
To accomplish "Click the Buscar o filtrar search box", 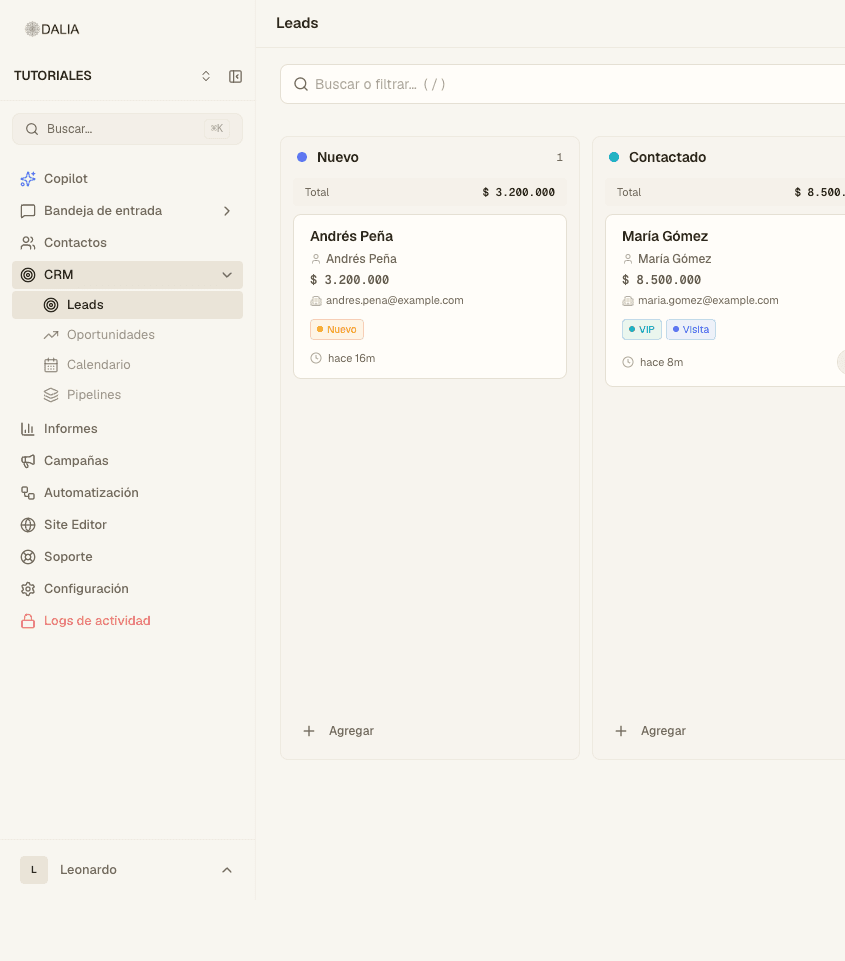I will coord(563,84).
